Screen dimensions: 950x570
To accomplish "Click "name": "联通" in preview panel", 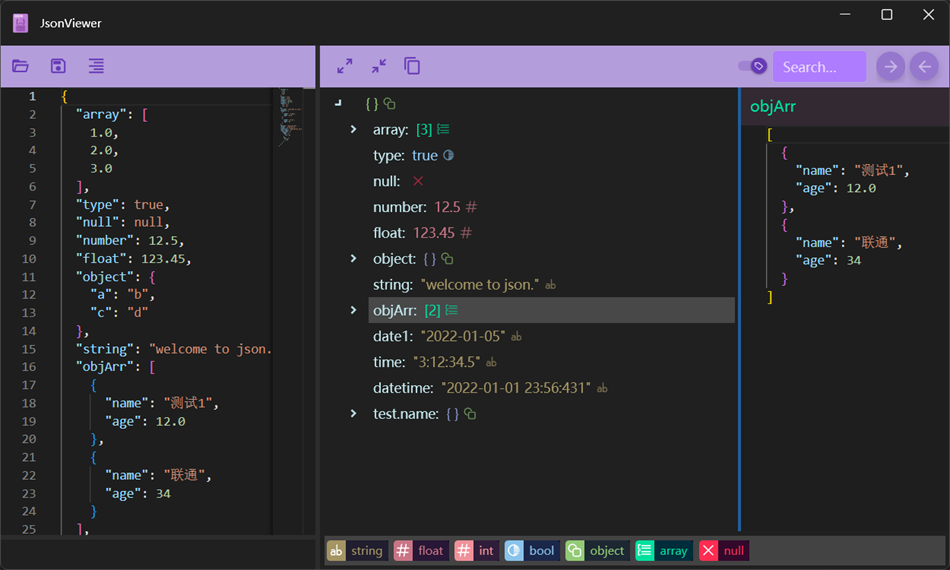I will pyautogui.click(x=848, y=242).
